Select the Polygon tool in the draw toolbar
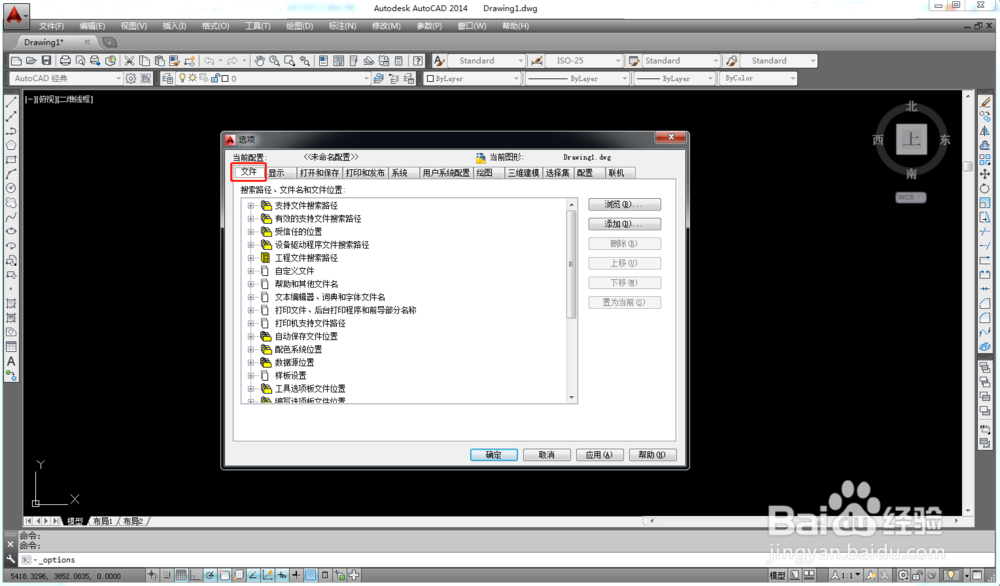Viewport: 1000px width, 586px height. [11, 145]
